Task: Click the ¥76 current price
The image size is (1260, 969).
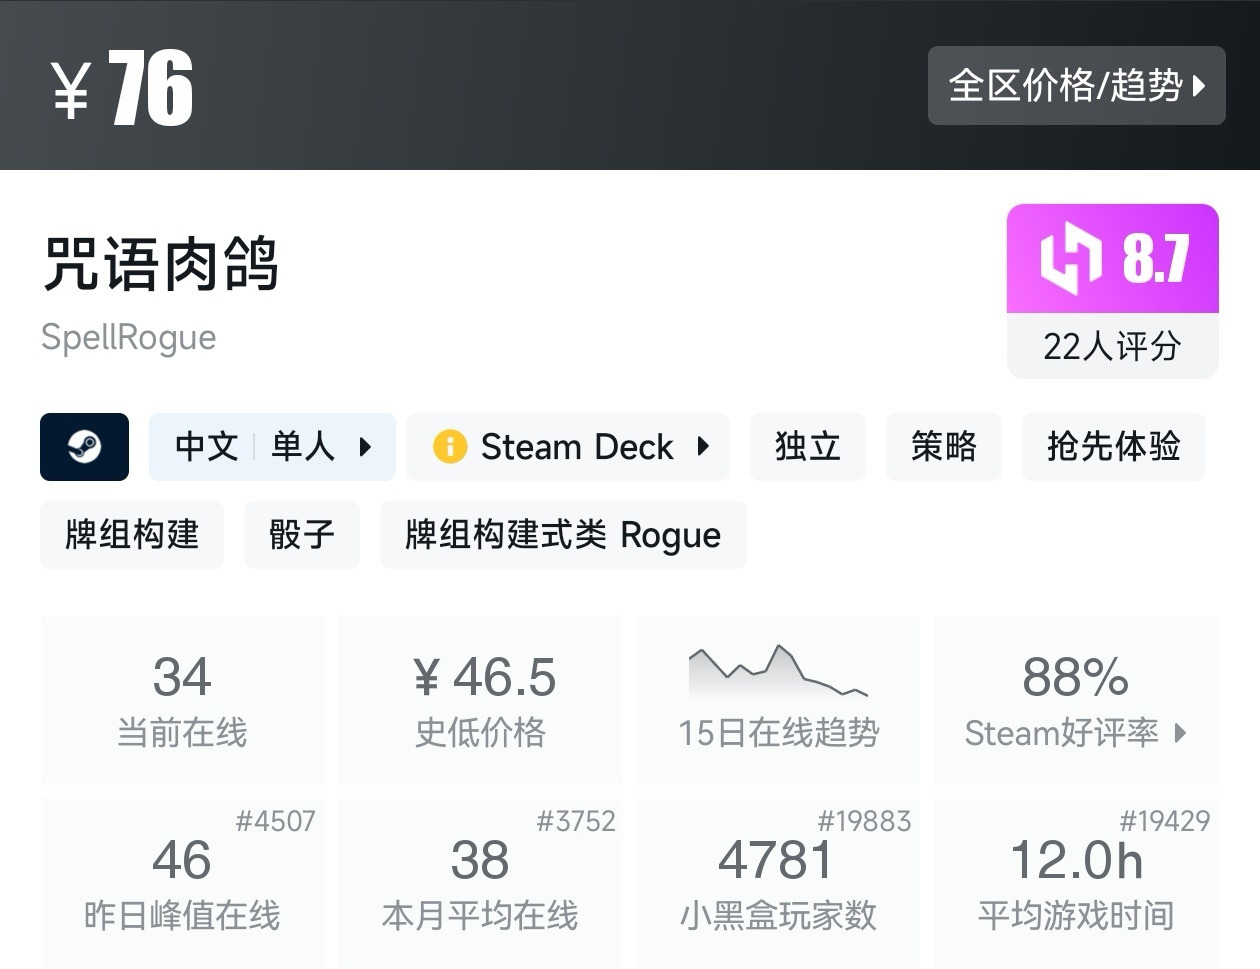Action: coord(123,88)
